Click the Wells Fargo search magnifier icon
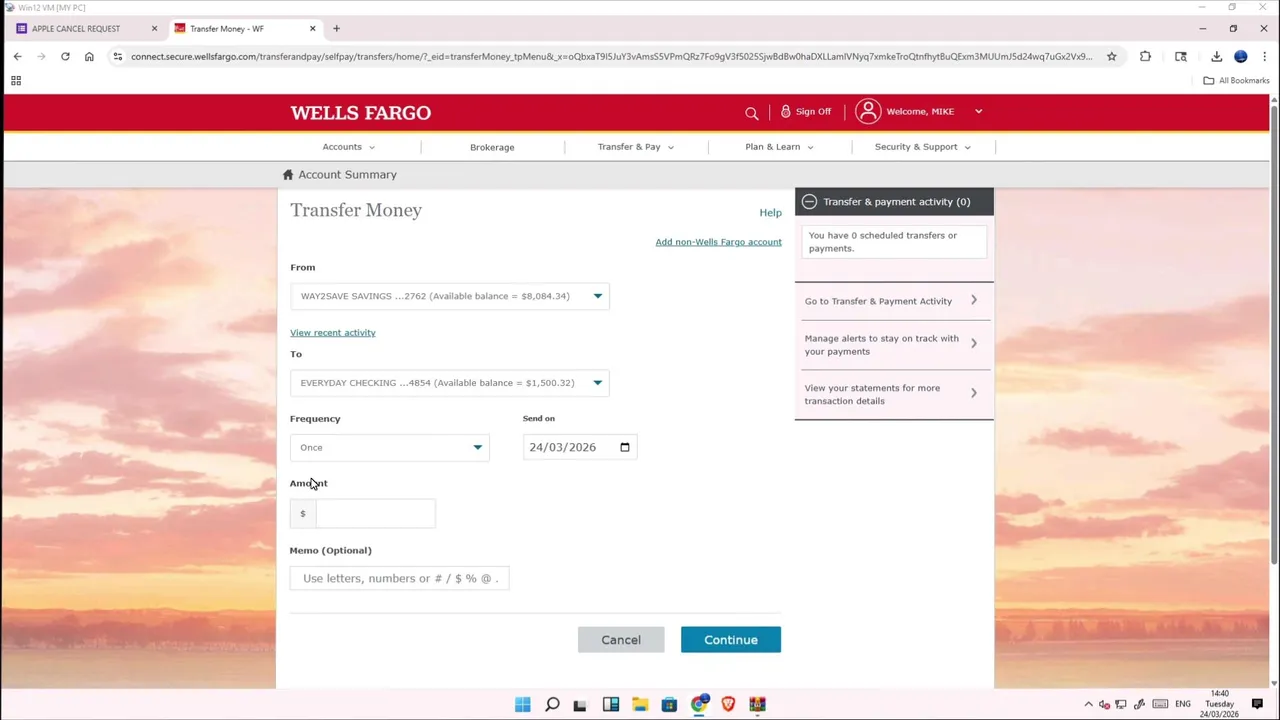The width and height of the screenshot is (1280, 720). point(752,113)
